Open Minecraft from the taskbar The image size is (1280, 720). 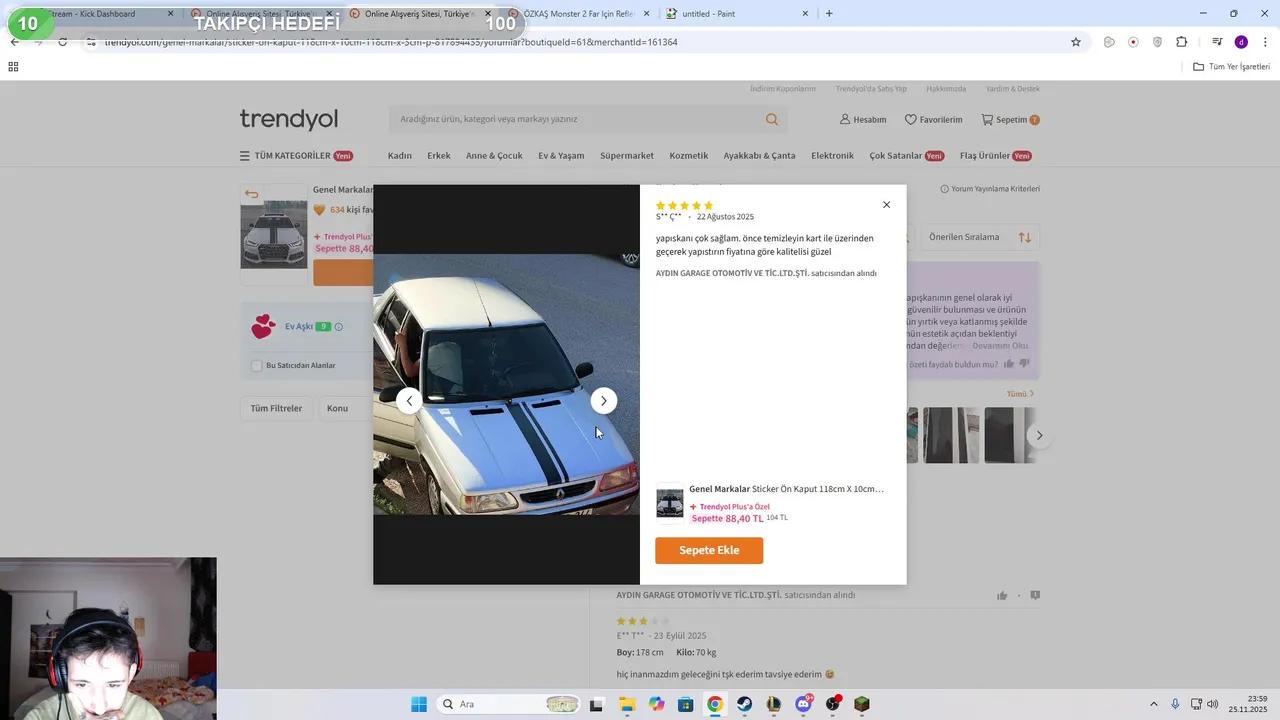tap(862, 704)
